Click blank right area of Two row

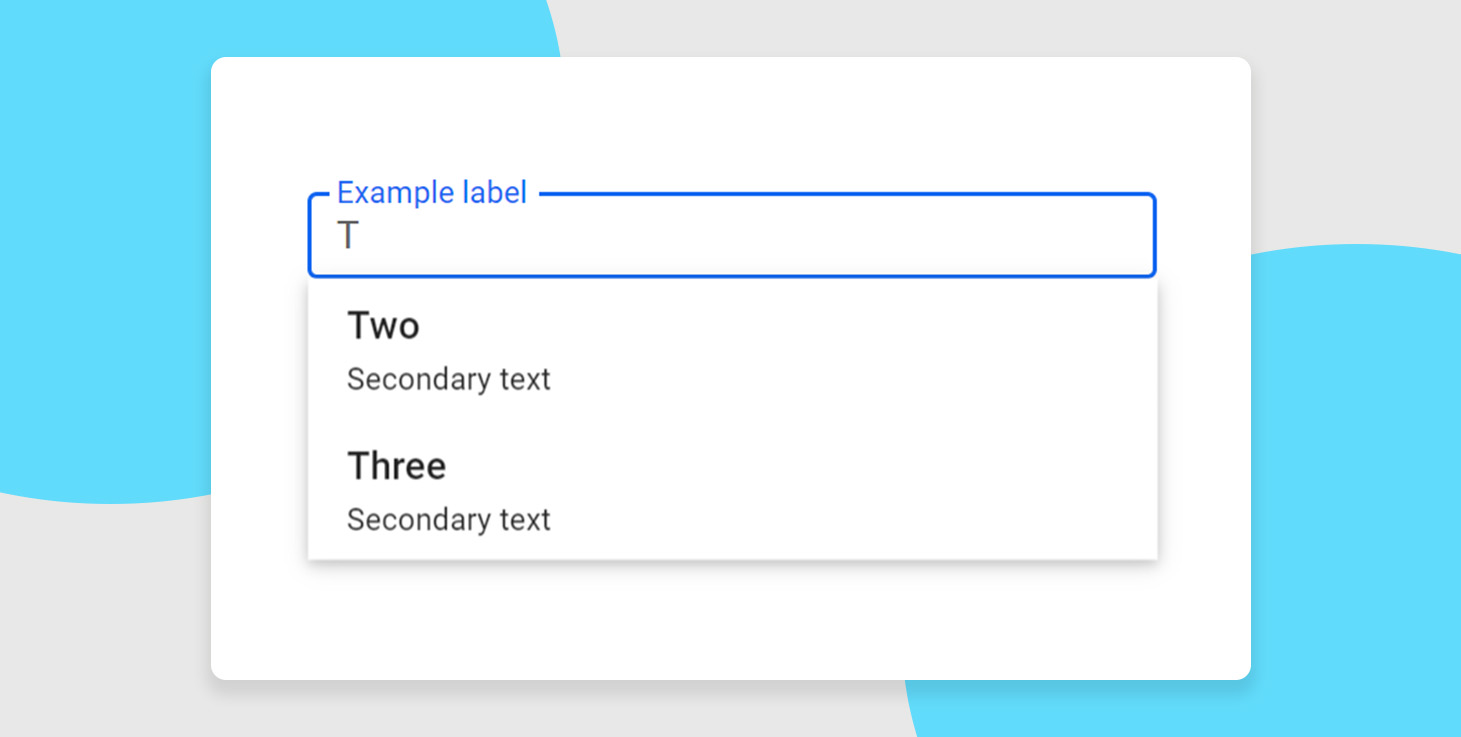[950, 350]
